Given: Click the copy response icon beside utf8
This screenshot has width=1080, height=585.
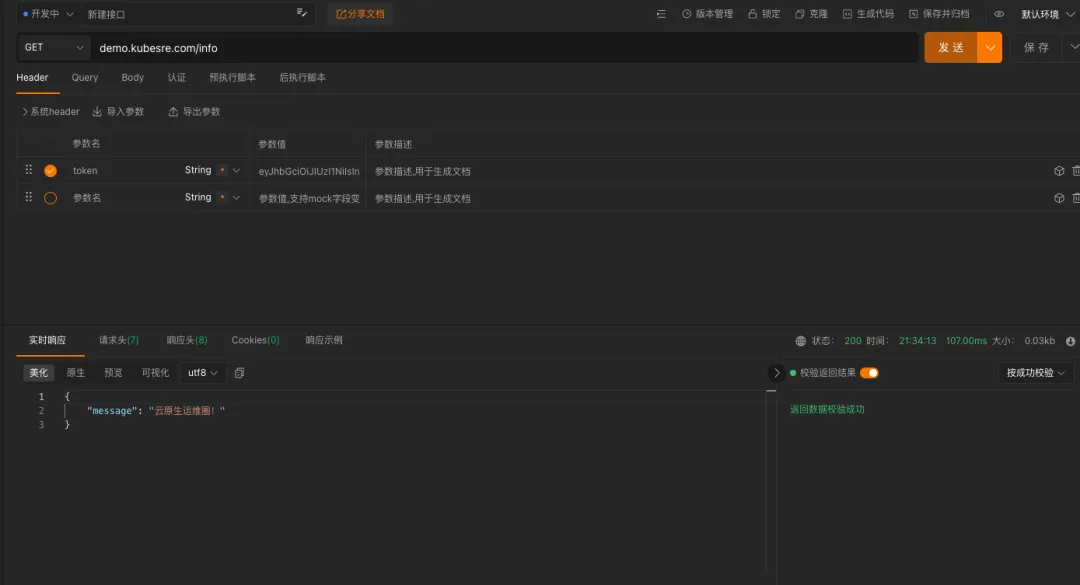Looking at the screenshot, I should point(239,373).
